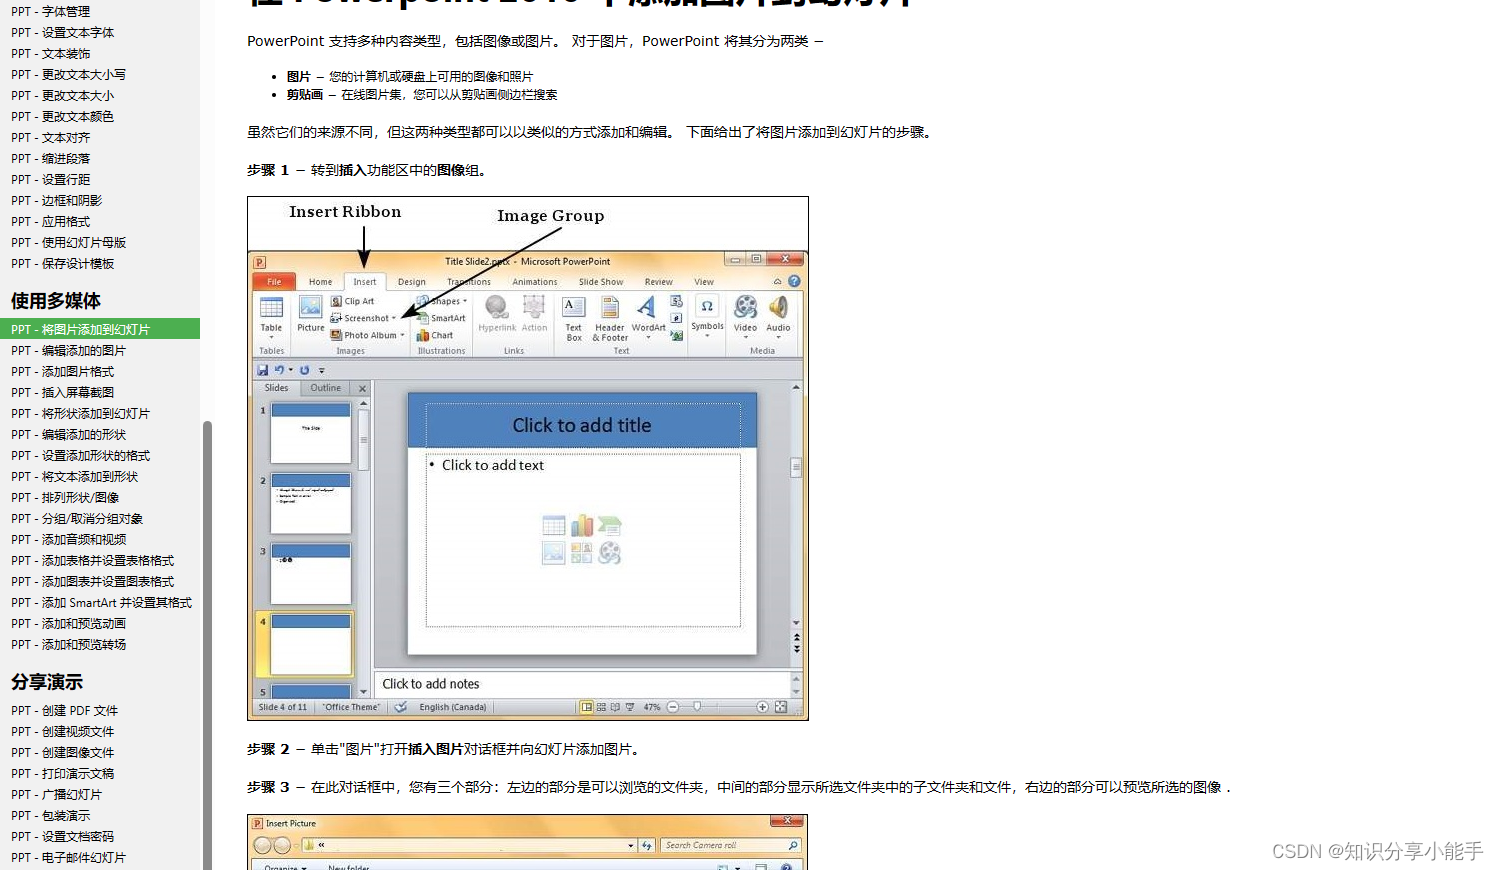The height and width of the screenshot is (870, 1499).
Task: Click the Undo arrow icon
Action: [279, 370]
